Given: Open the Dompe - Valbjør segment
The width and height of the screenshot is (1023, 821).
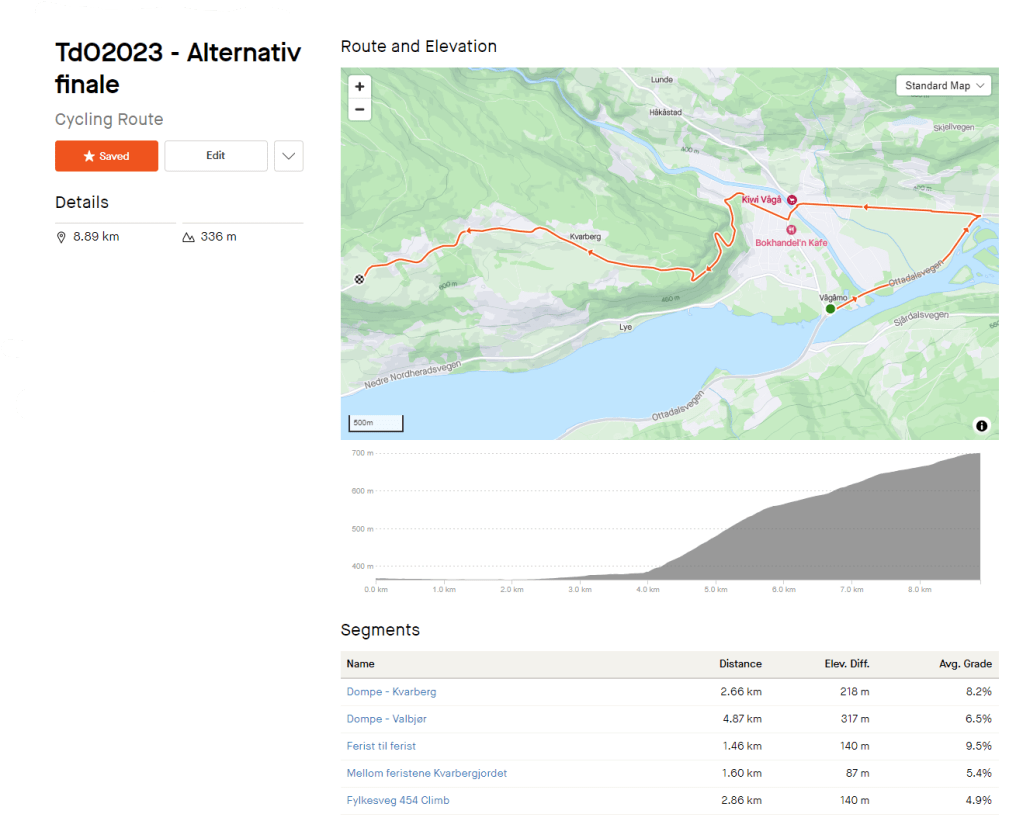Looking at the screenshot, I should pyautogui.click(x=386, y=718).
